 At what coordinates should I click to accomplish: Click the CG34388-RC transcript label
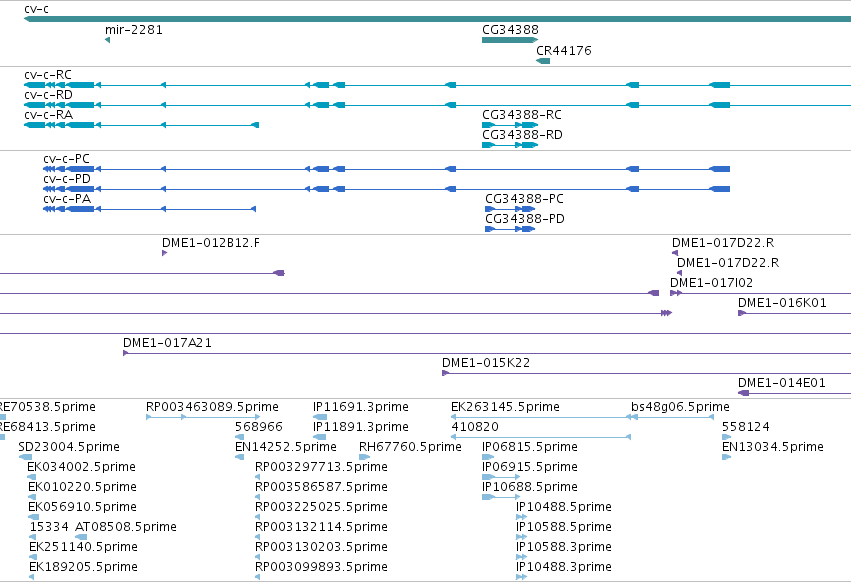[522, 115]
